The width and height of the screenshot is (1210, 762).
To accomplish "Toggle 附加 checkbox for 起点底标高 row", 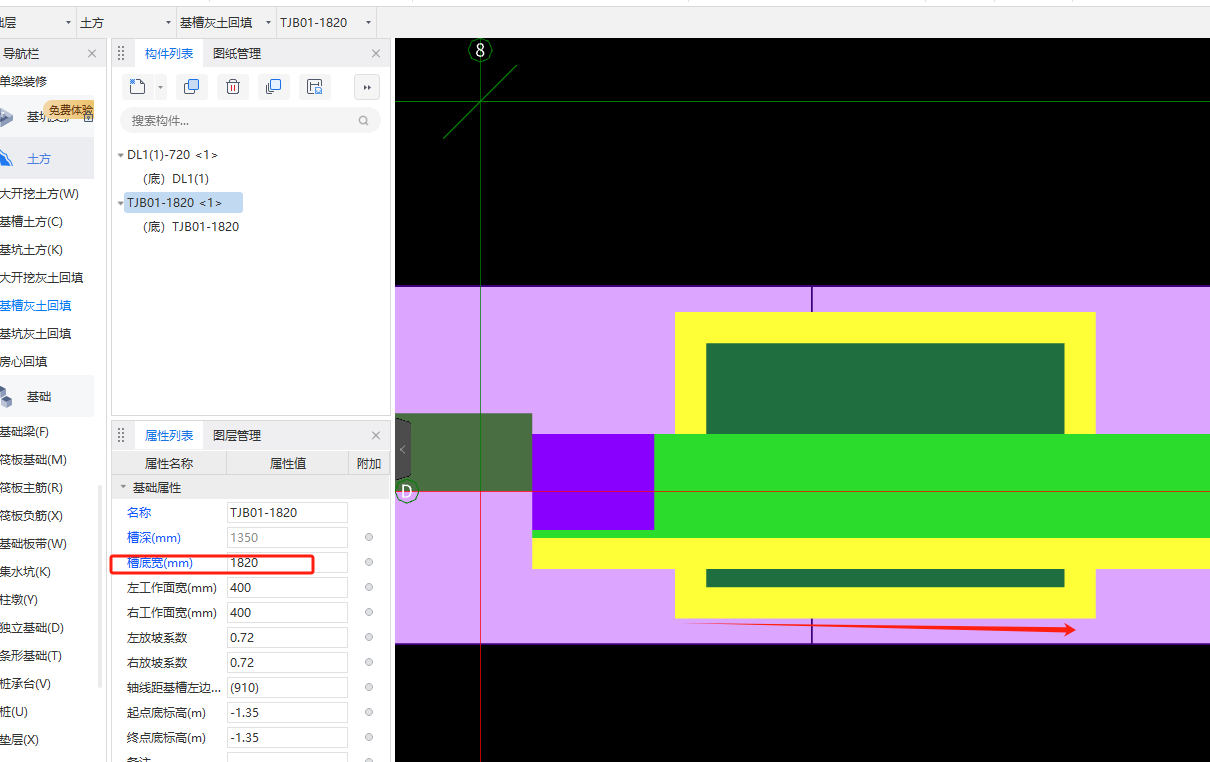I will click(x=369, y=712).
